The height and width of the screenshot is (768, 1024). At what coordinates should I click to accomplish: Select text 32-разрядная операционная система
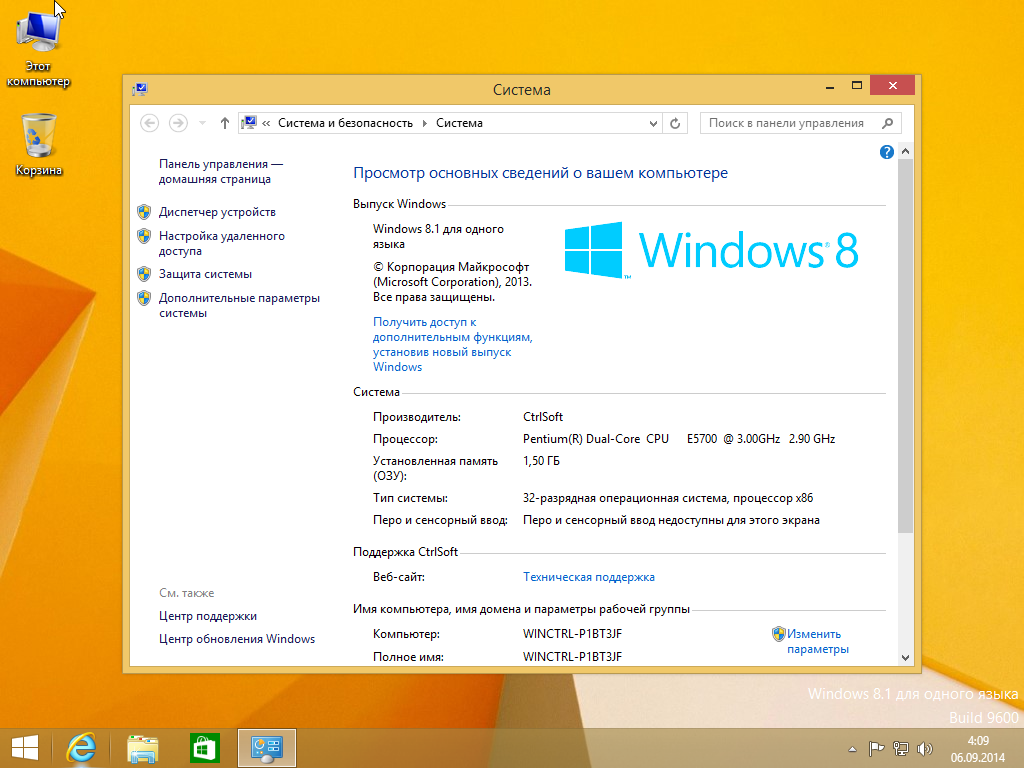(x=625, y=498)
